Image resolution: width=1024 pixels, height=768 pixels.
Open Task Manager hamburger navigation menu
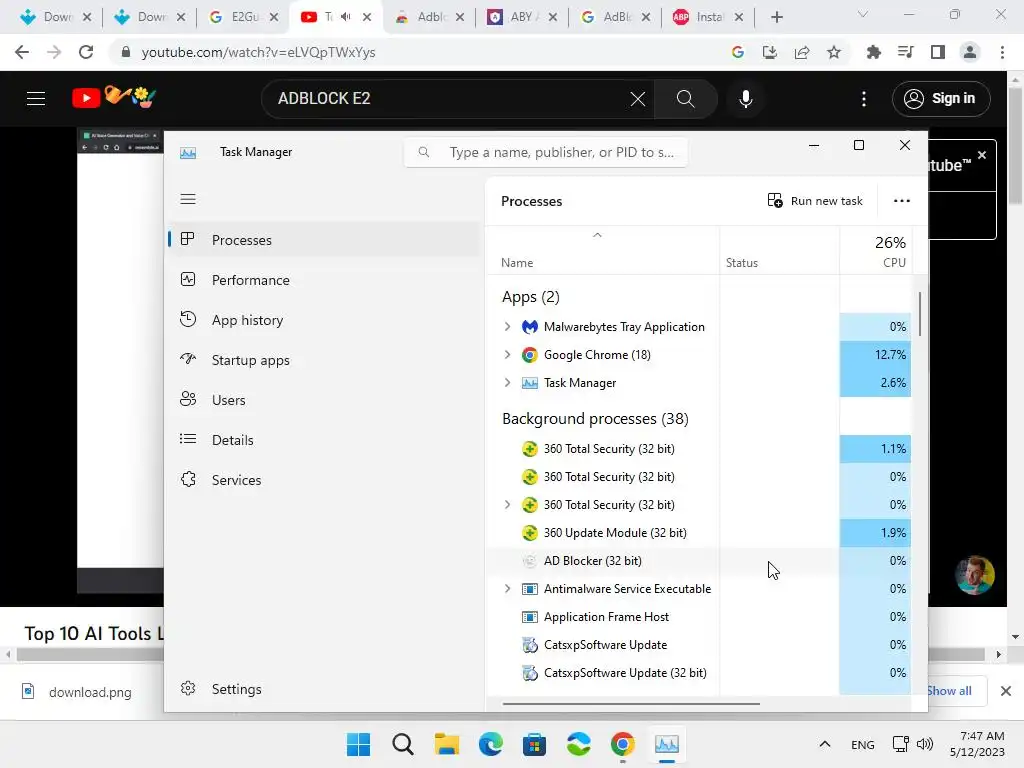tap(187, 199)
